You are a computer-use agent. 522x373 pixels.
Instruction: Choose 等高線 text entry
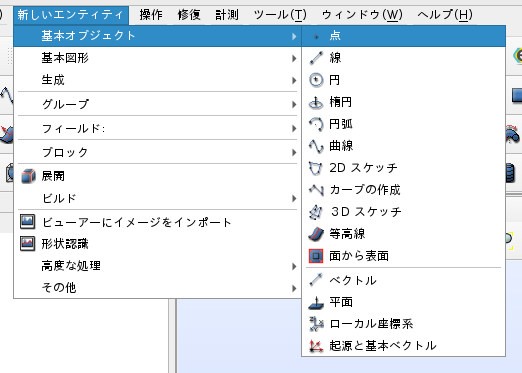pos(347,234)
